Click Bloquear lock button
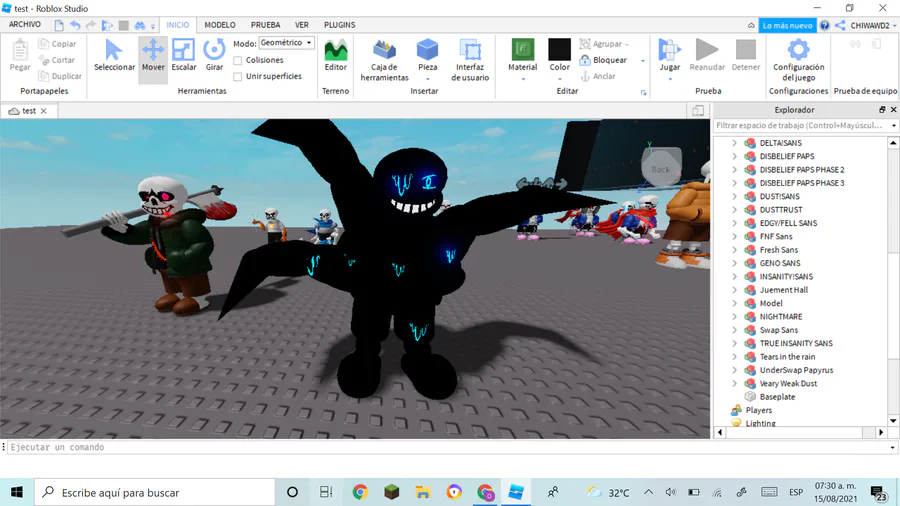This screenshot has width=900, height=506. (603, 60)
